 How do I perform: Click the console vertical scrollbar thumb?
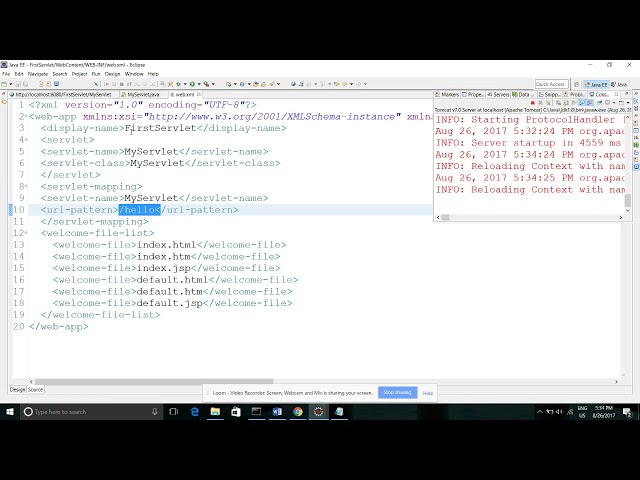628,200
